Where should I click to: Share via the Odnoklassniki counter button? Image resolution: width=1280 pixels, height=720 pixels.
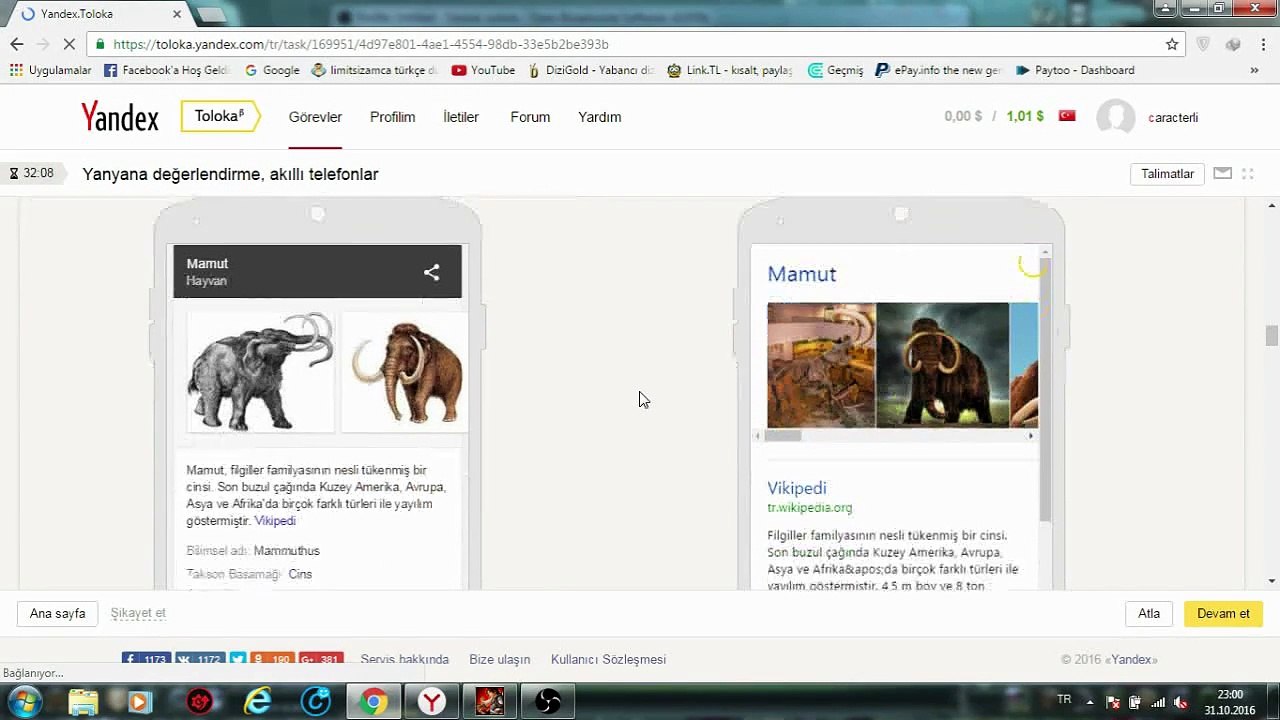tap(271, 659)
